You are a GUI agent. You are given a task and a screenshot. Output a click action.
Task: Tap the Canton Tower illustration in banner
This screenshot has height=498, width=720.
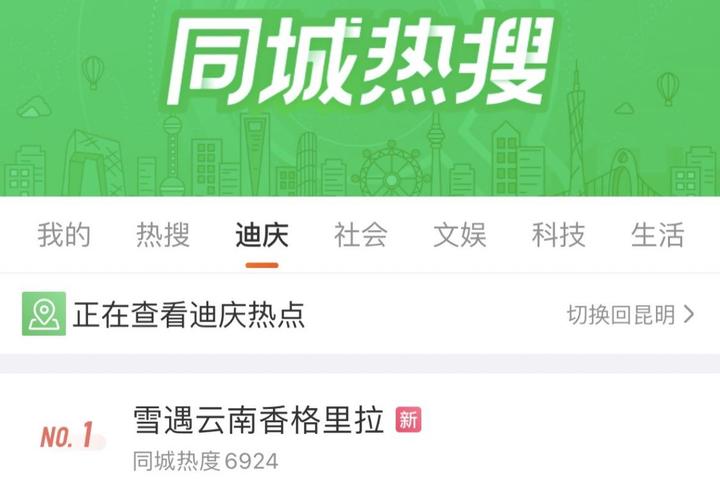tap(576, 129)
